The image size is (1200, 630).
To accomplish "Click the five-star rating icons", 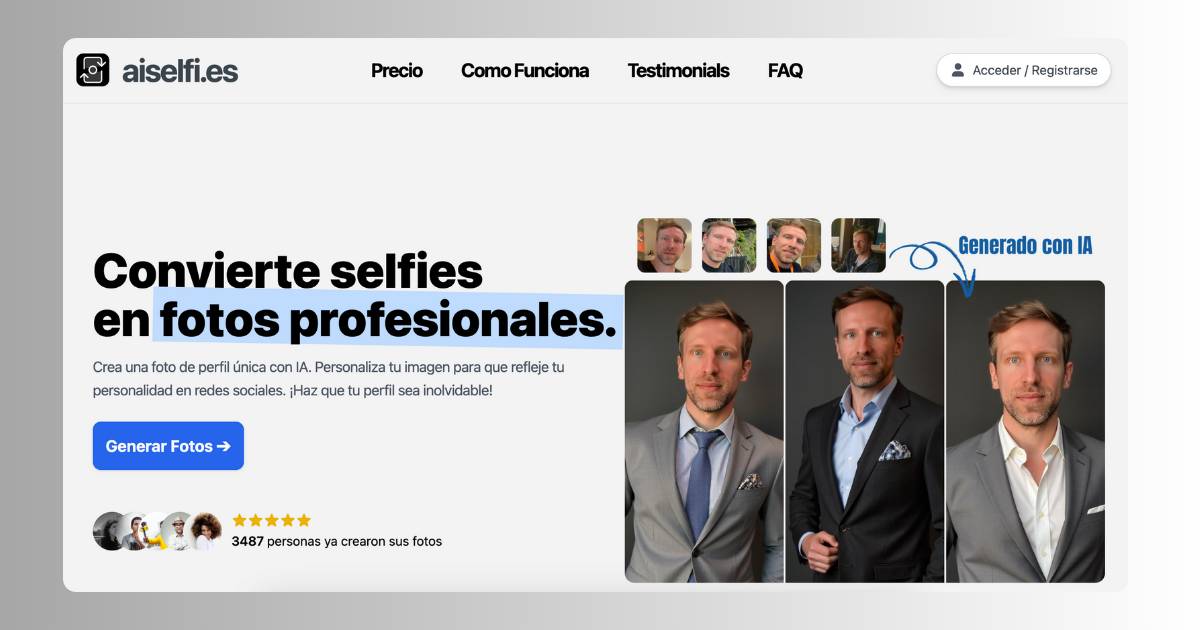I will tap(271, 520).
